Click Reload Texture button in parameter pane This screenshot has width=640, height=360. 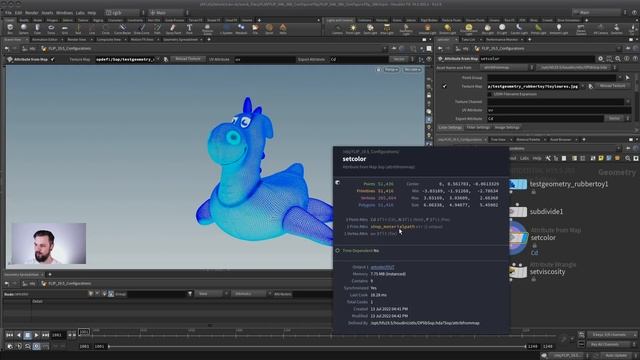[612, 86]
